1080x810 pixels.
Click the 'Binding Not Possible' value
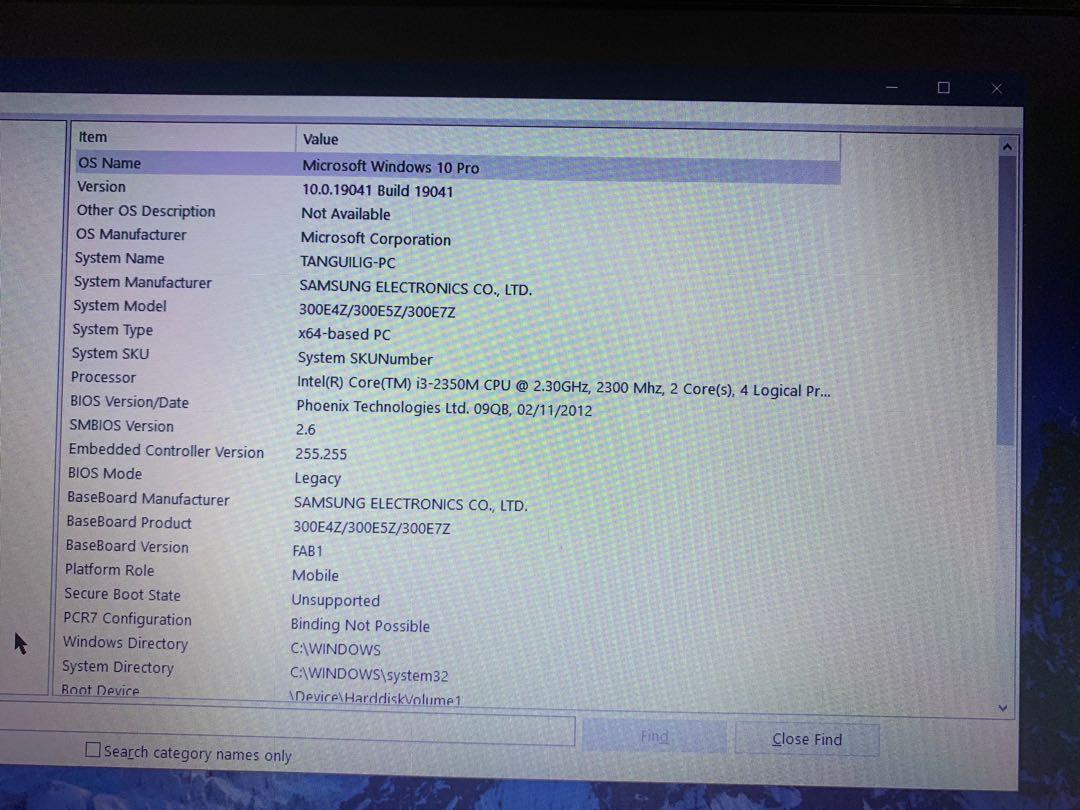tap(360, 625)
